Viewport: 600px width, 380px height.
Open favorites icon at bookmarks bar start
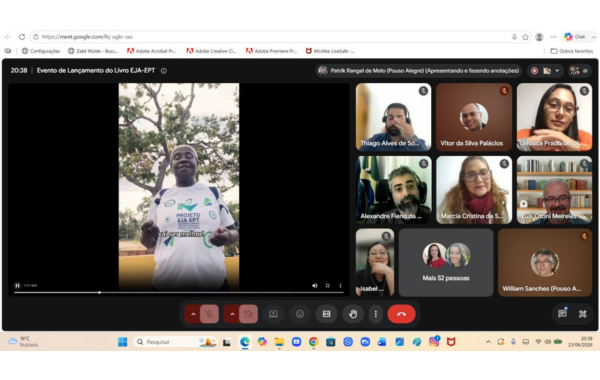click(x=8, y=51)
